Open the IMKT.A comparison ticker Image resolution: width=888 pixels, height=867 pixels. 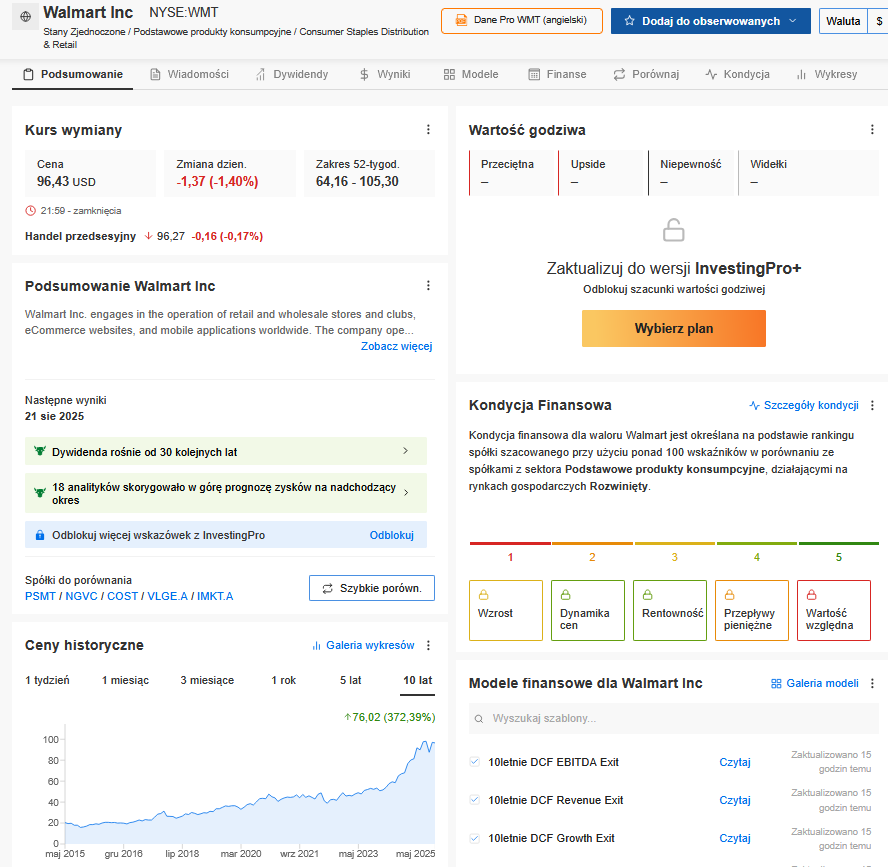pos(215,596)
